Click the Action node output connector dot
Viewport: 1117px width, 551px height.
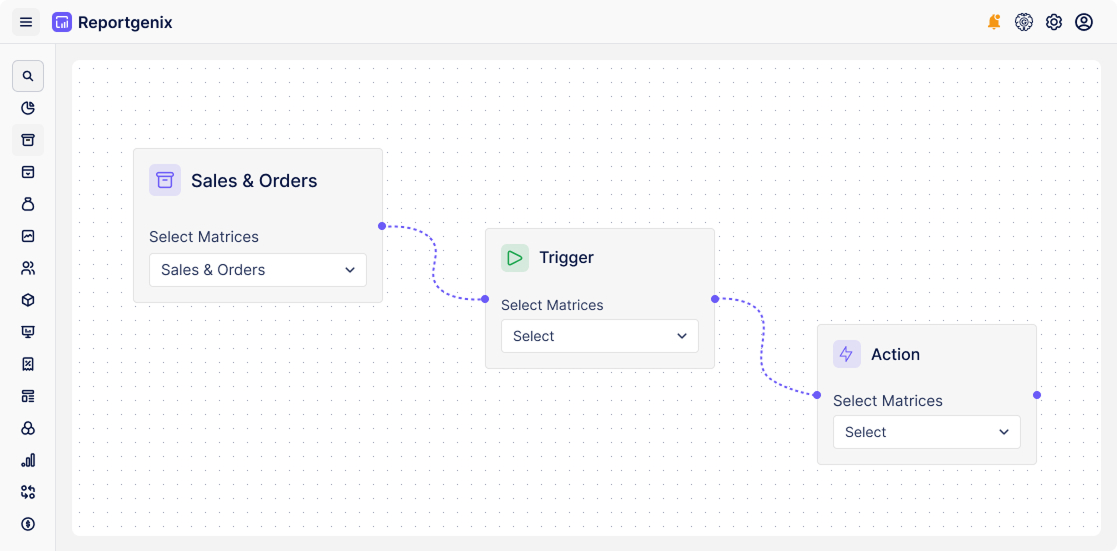pyautogui.click(x=1037, y=395)
